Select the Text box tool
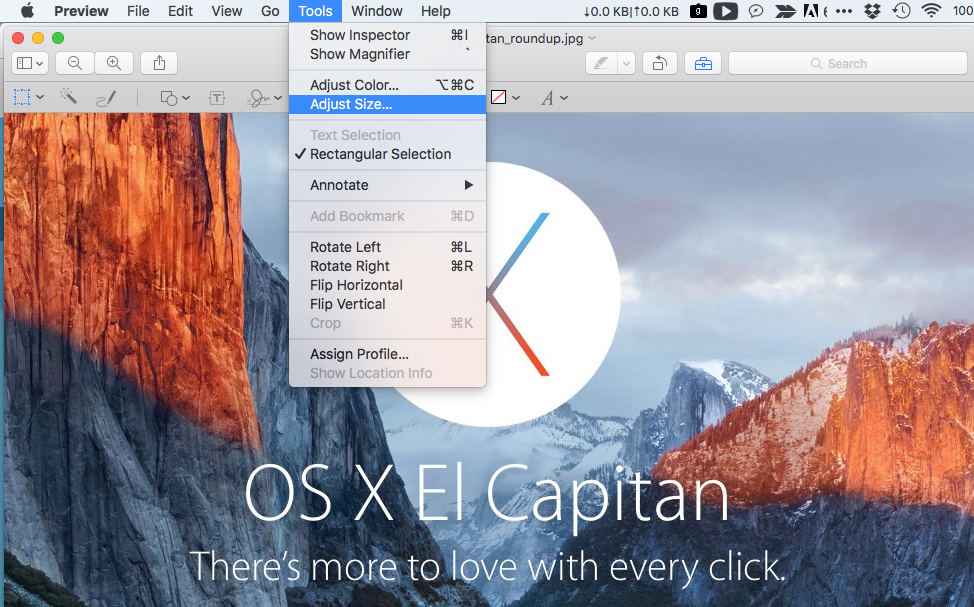Screen dimensions: 974x607 [x=217, y=98]
